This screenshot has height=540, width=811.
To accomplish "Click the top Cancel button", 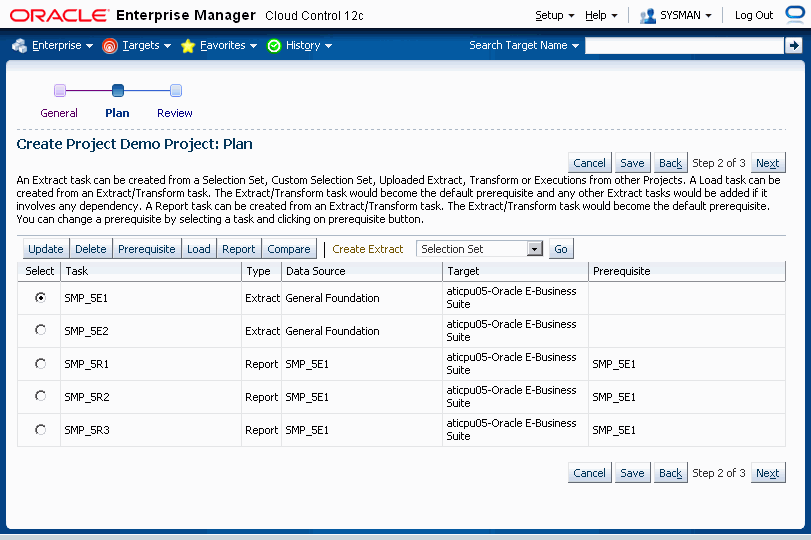I will coord(589,163).
